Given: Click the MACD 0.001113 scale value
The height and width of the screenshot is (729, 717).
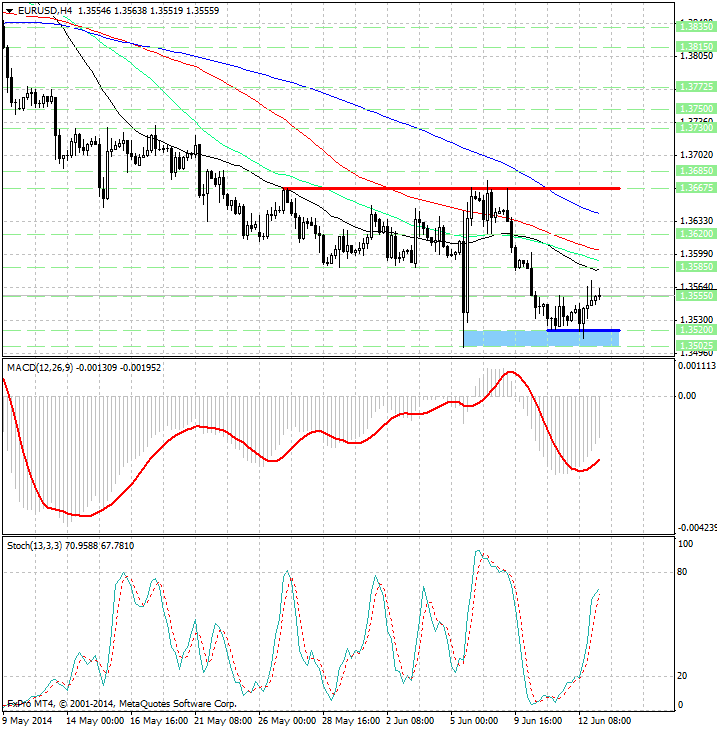Looking at the screenshot, I should (x=697, y=366).
